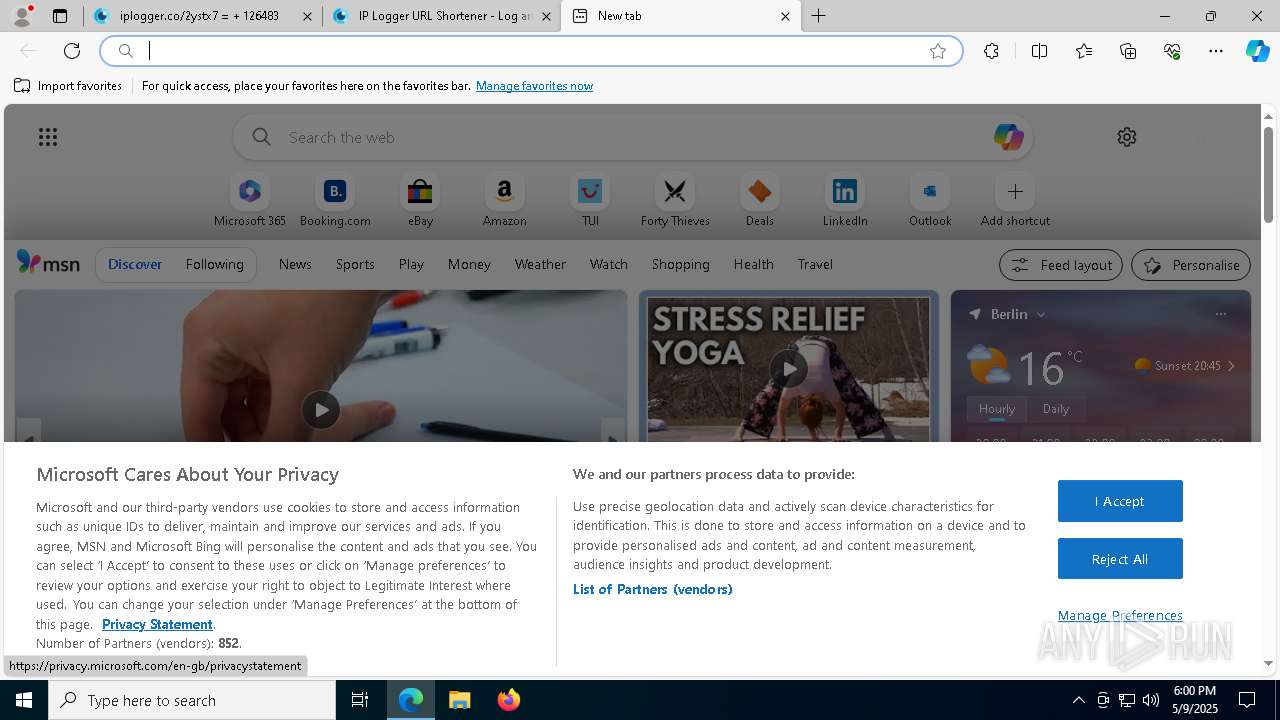Open the Money category

tap(469, 264)
